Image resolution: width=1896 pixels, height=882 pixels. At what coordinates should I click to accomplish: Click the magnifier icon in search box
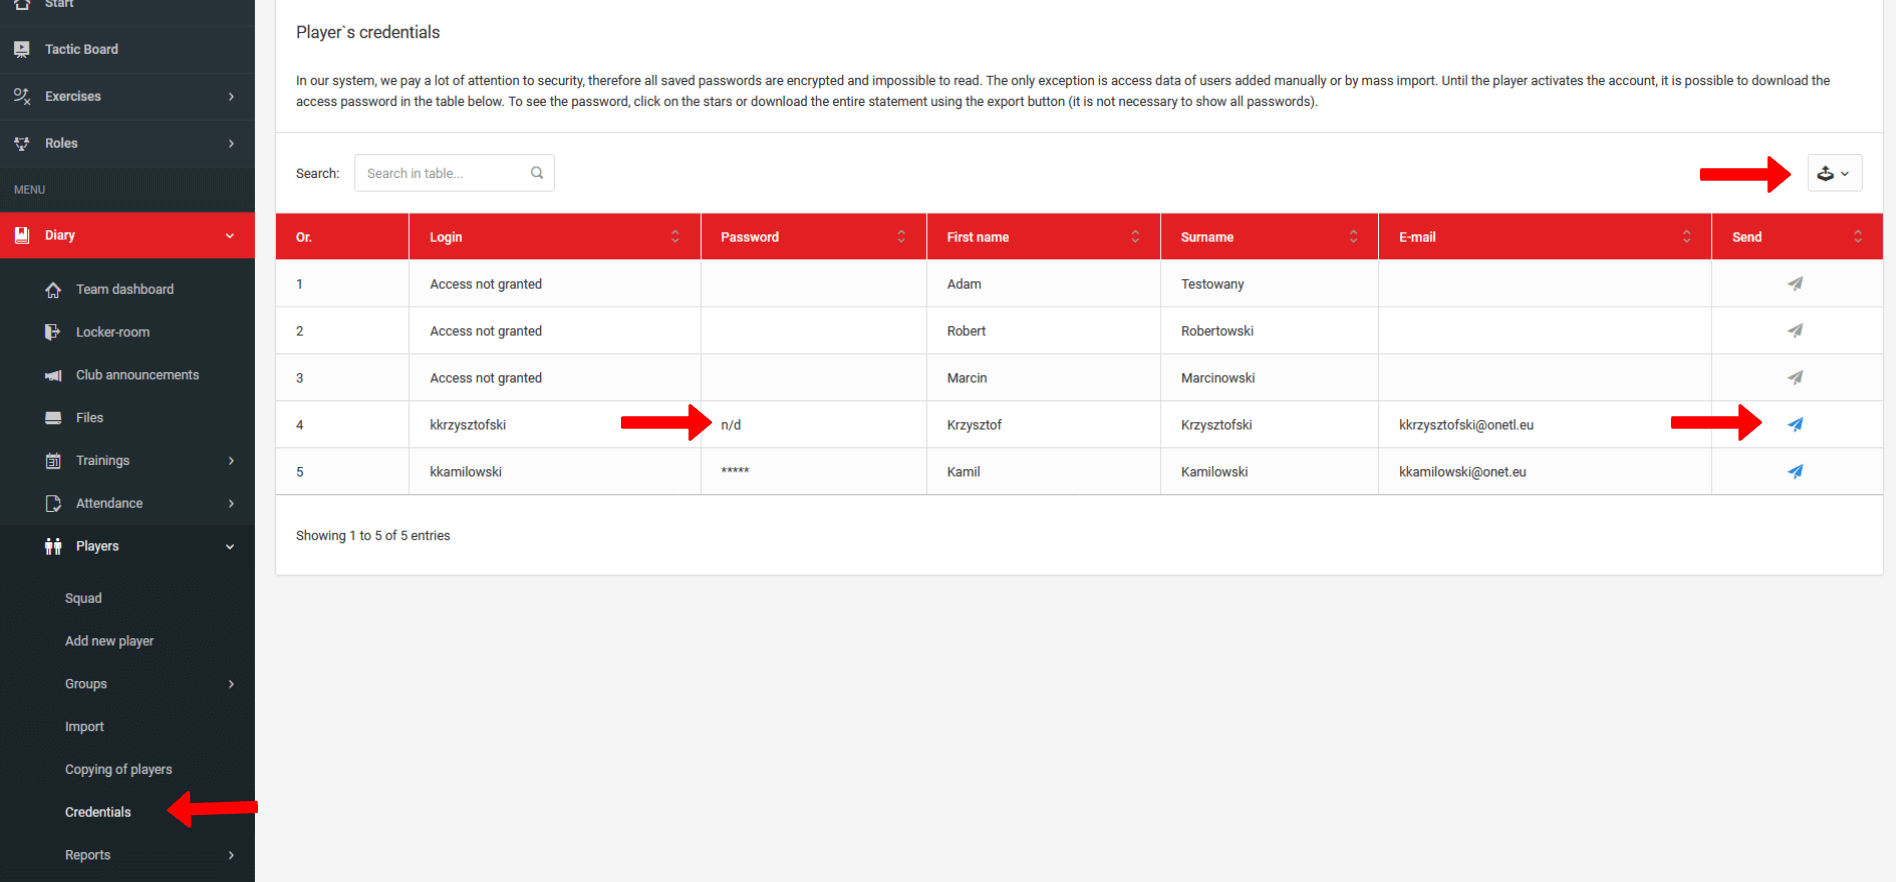(x=537, y=173)
